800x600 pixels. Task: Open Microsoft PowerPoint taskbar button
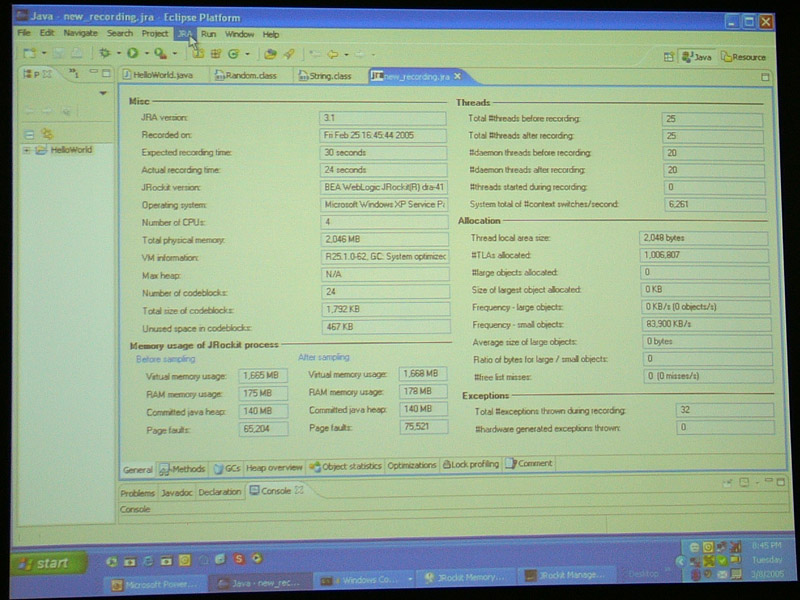[155, 584]
